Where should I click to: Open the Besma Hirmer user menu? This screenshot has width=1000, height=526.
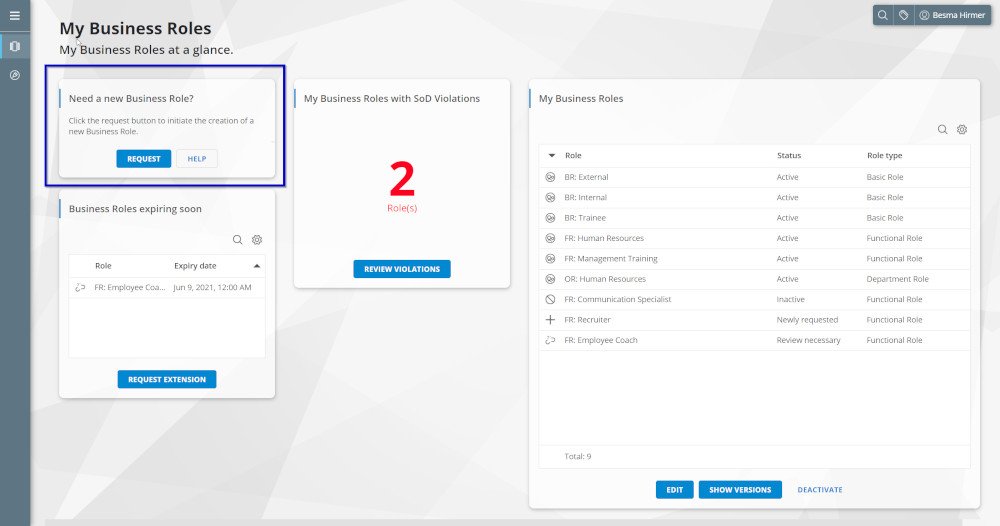(952, 15)
